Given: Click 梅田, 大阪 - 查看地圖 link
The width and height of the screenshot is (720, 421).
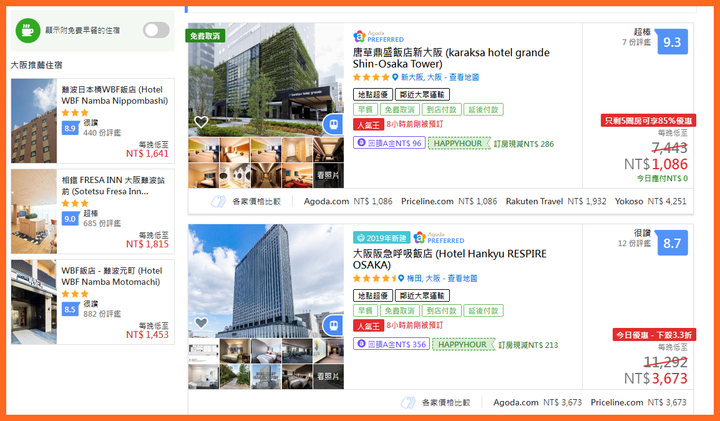Looking at the screenshot, I should (x=442, y=278).
